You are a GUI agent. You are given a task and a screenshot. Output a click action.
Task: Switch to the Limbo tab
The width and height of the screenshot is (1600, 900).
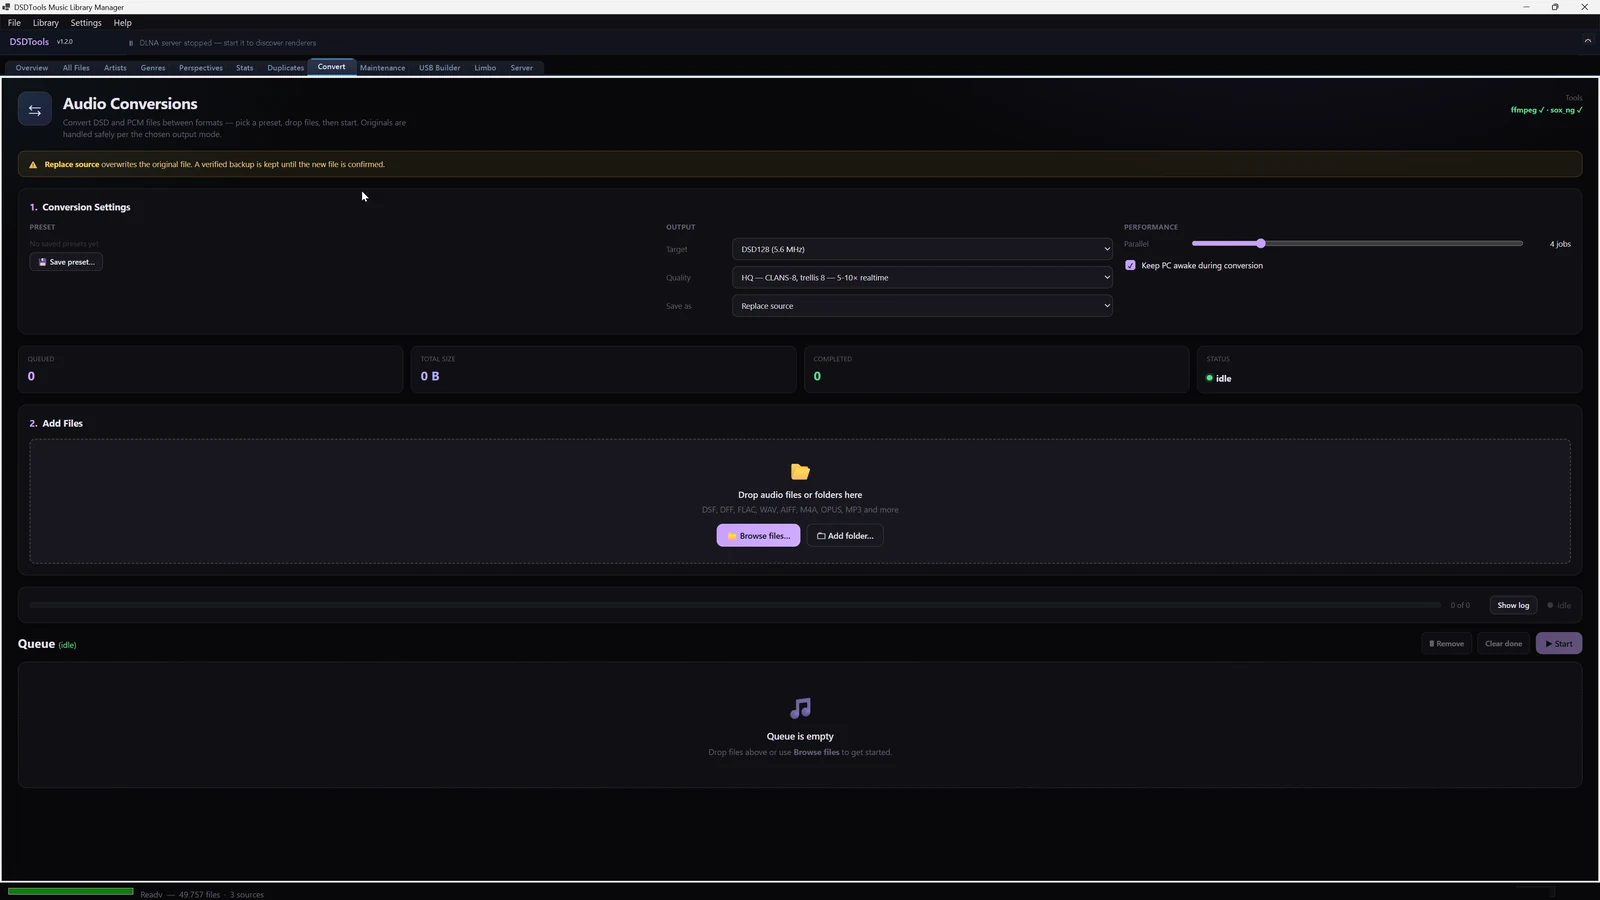(x=485, y=68)
